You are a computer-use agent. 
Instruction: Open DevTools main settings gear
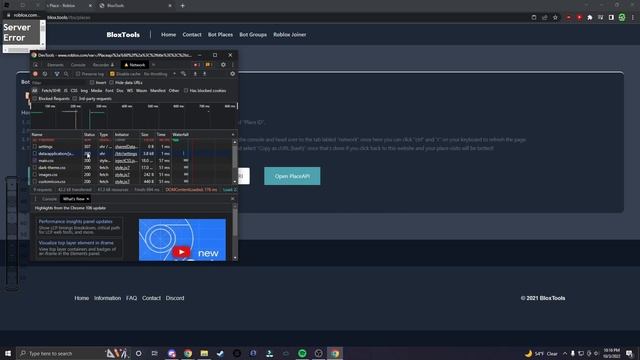pyautogui.click(x=223, y=64)
